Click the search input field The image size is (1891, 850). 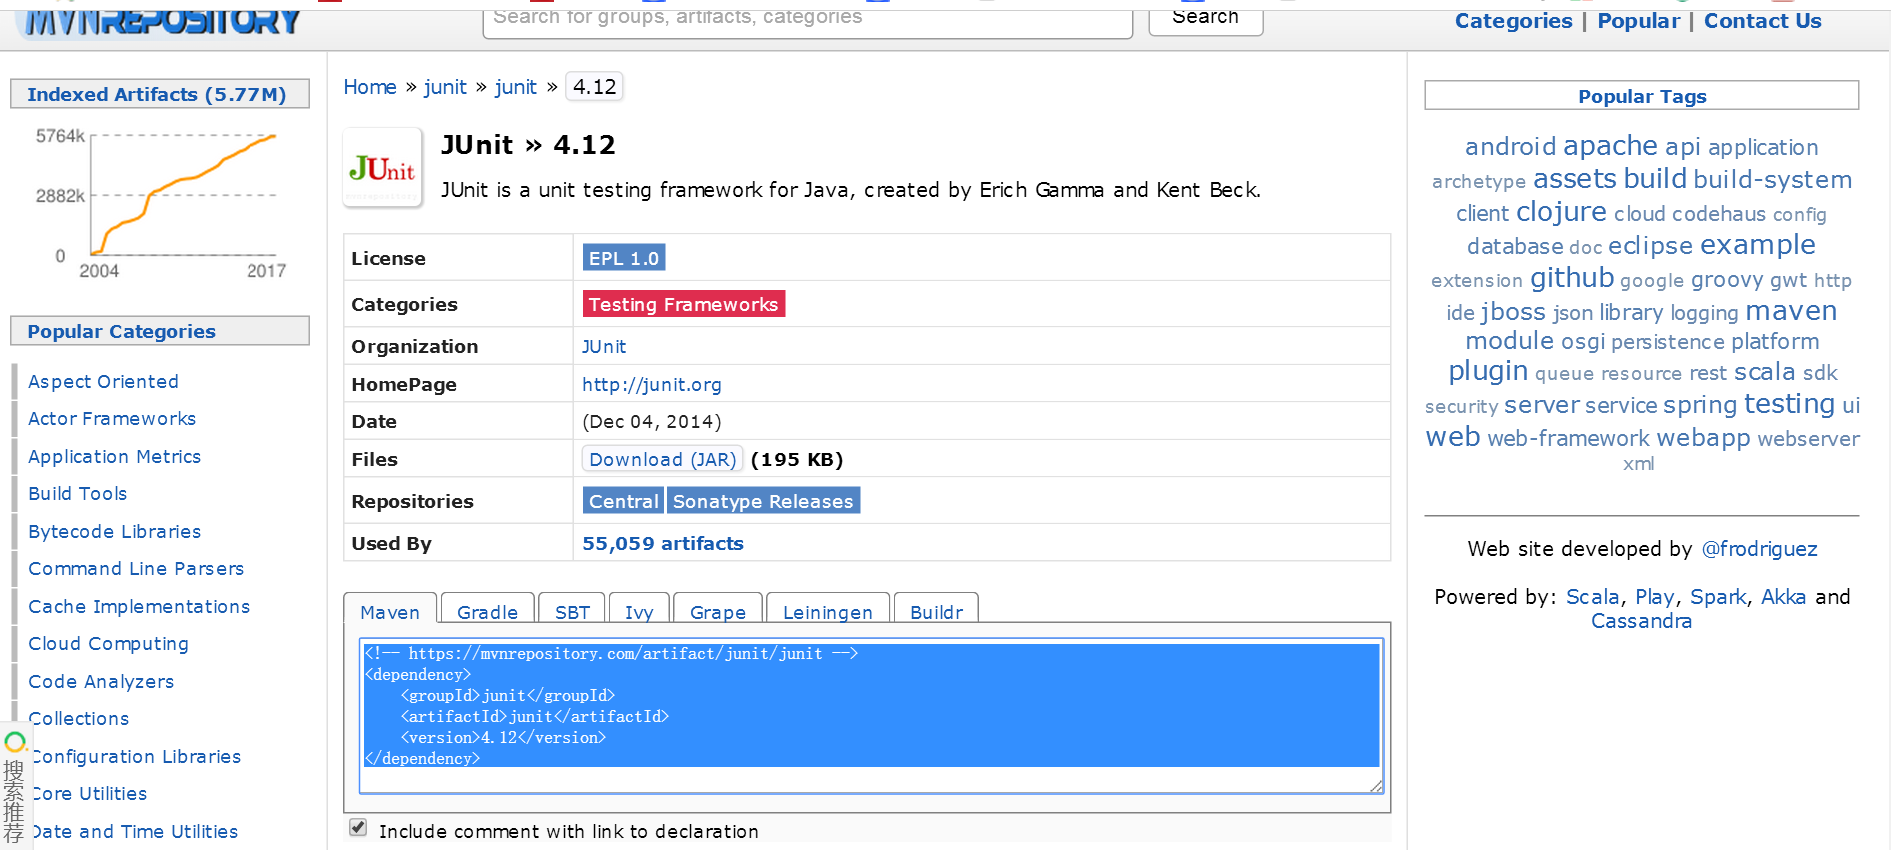(x=808, y=21)
